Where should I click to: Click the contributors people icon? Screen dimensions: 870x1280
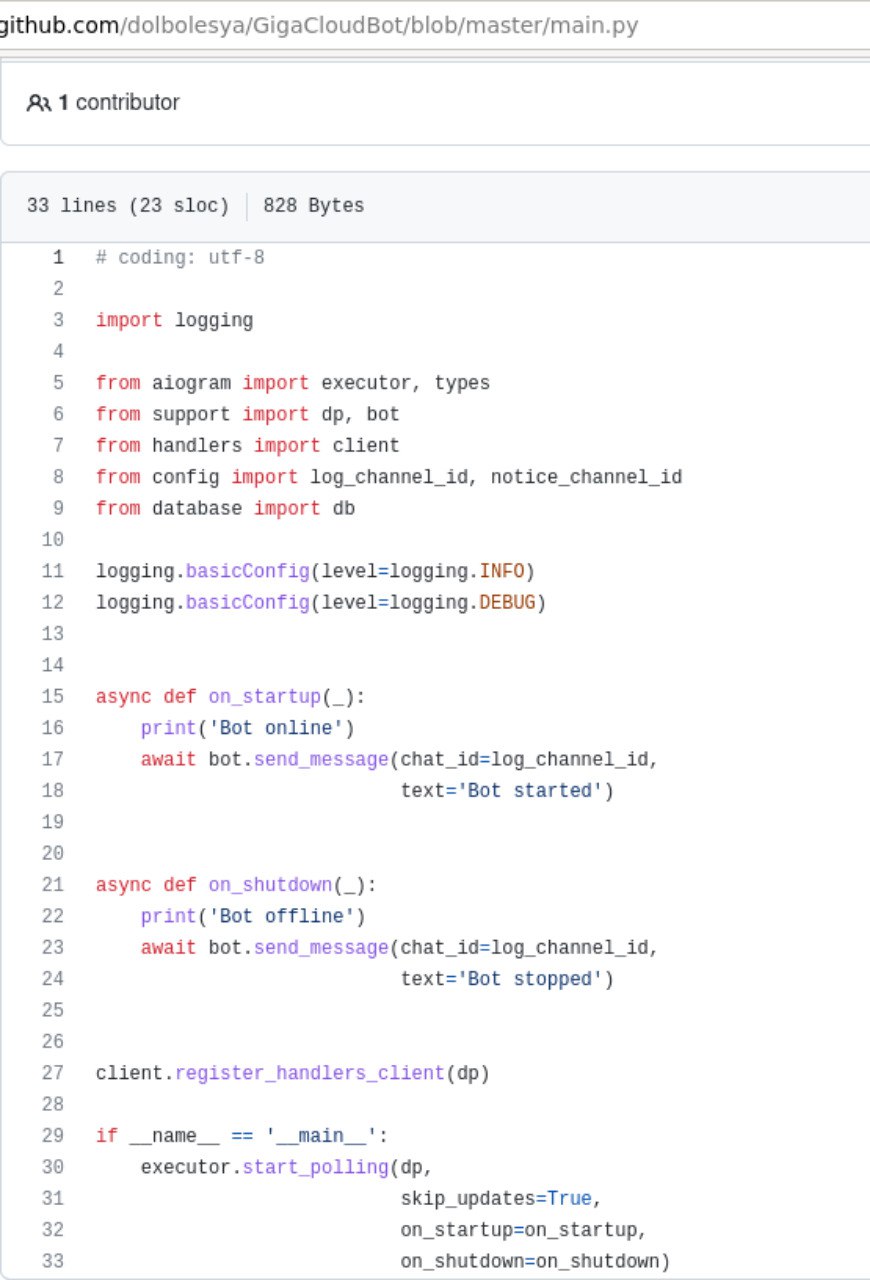coord(38,102)
